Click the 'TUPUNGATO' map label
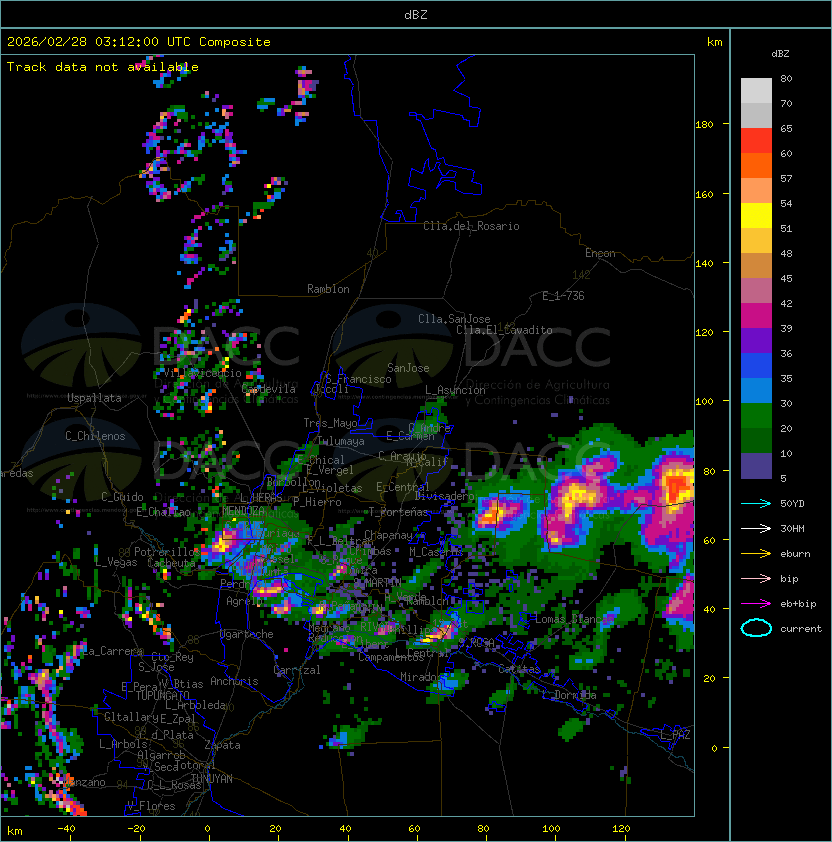 pos(162,696)
